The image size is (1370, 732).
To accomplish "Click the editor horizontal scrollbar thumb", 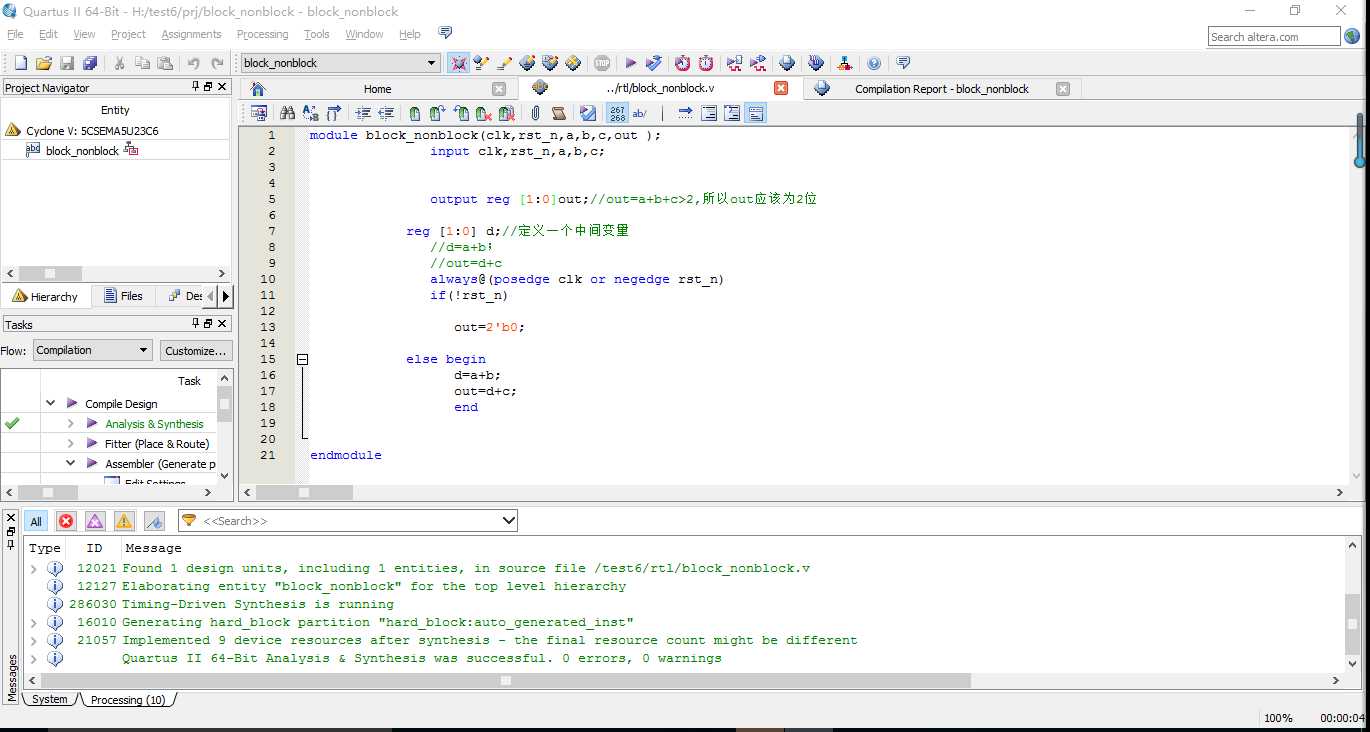I will pyautogui.click(x=304, y=492).
